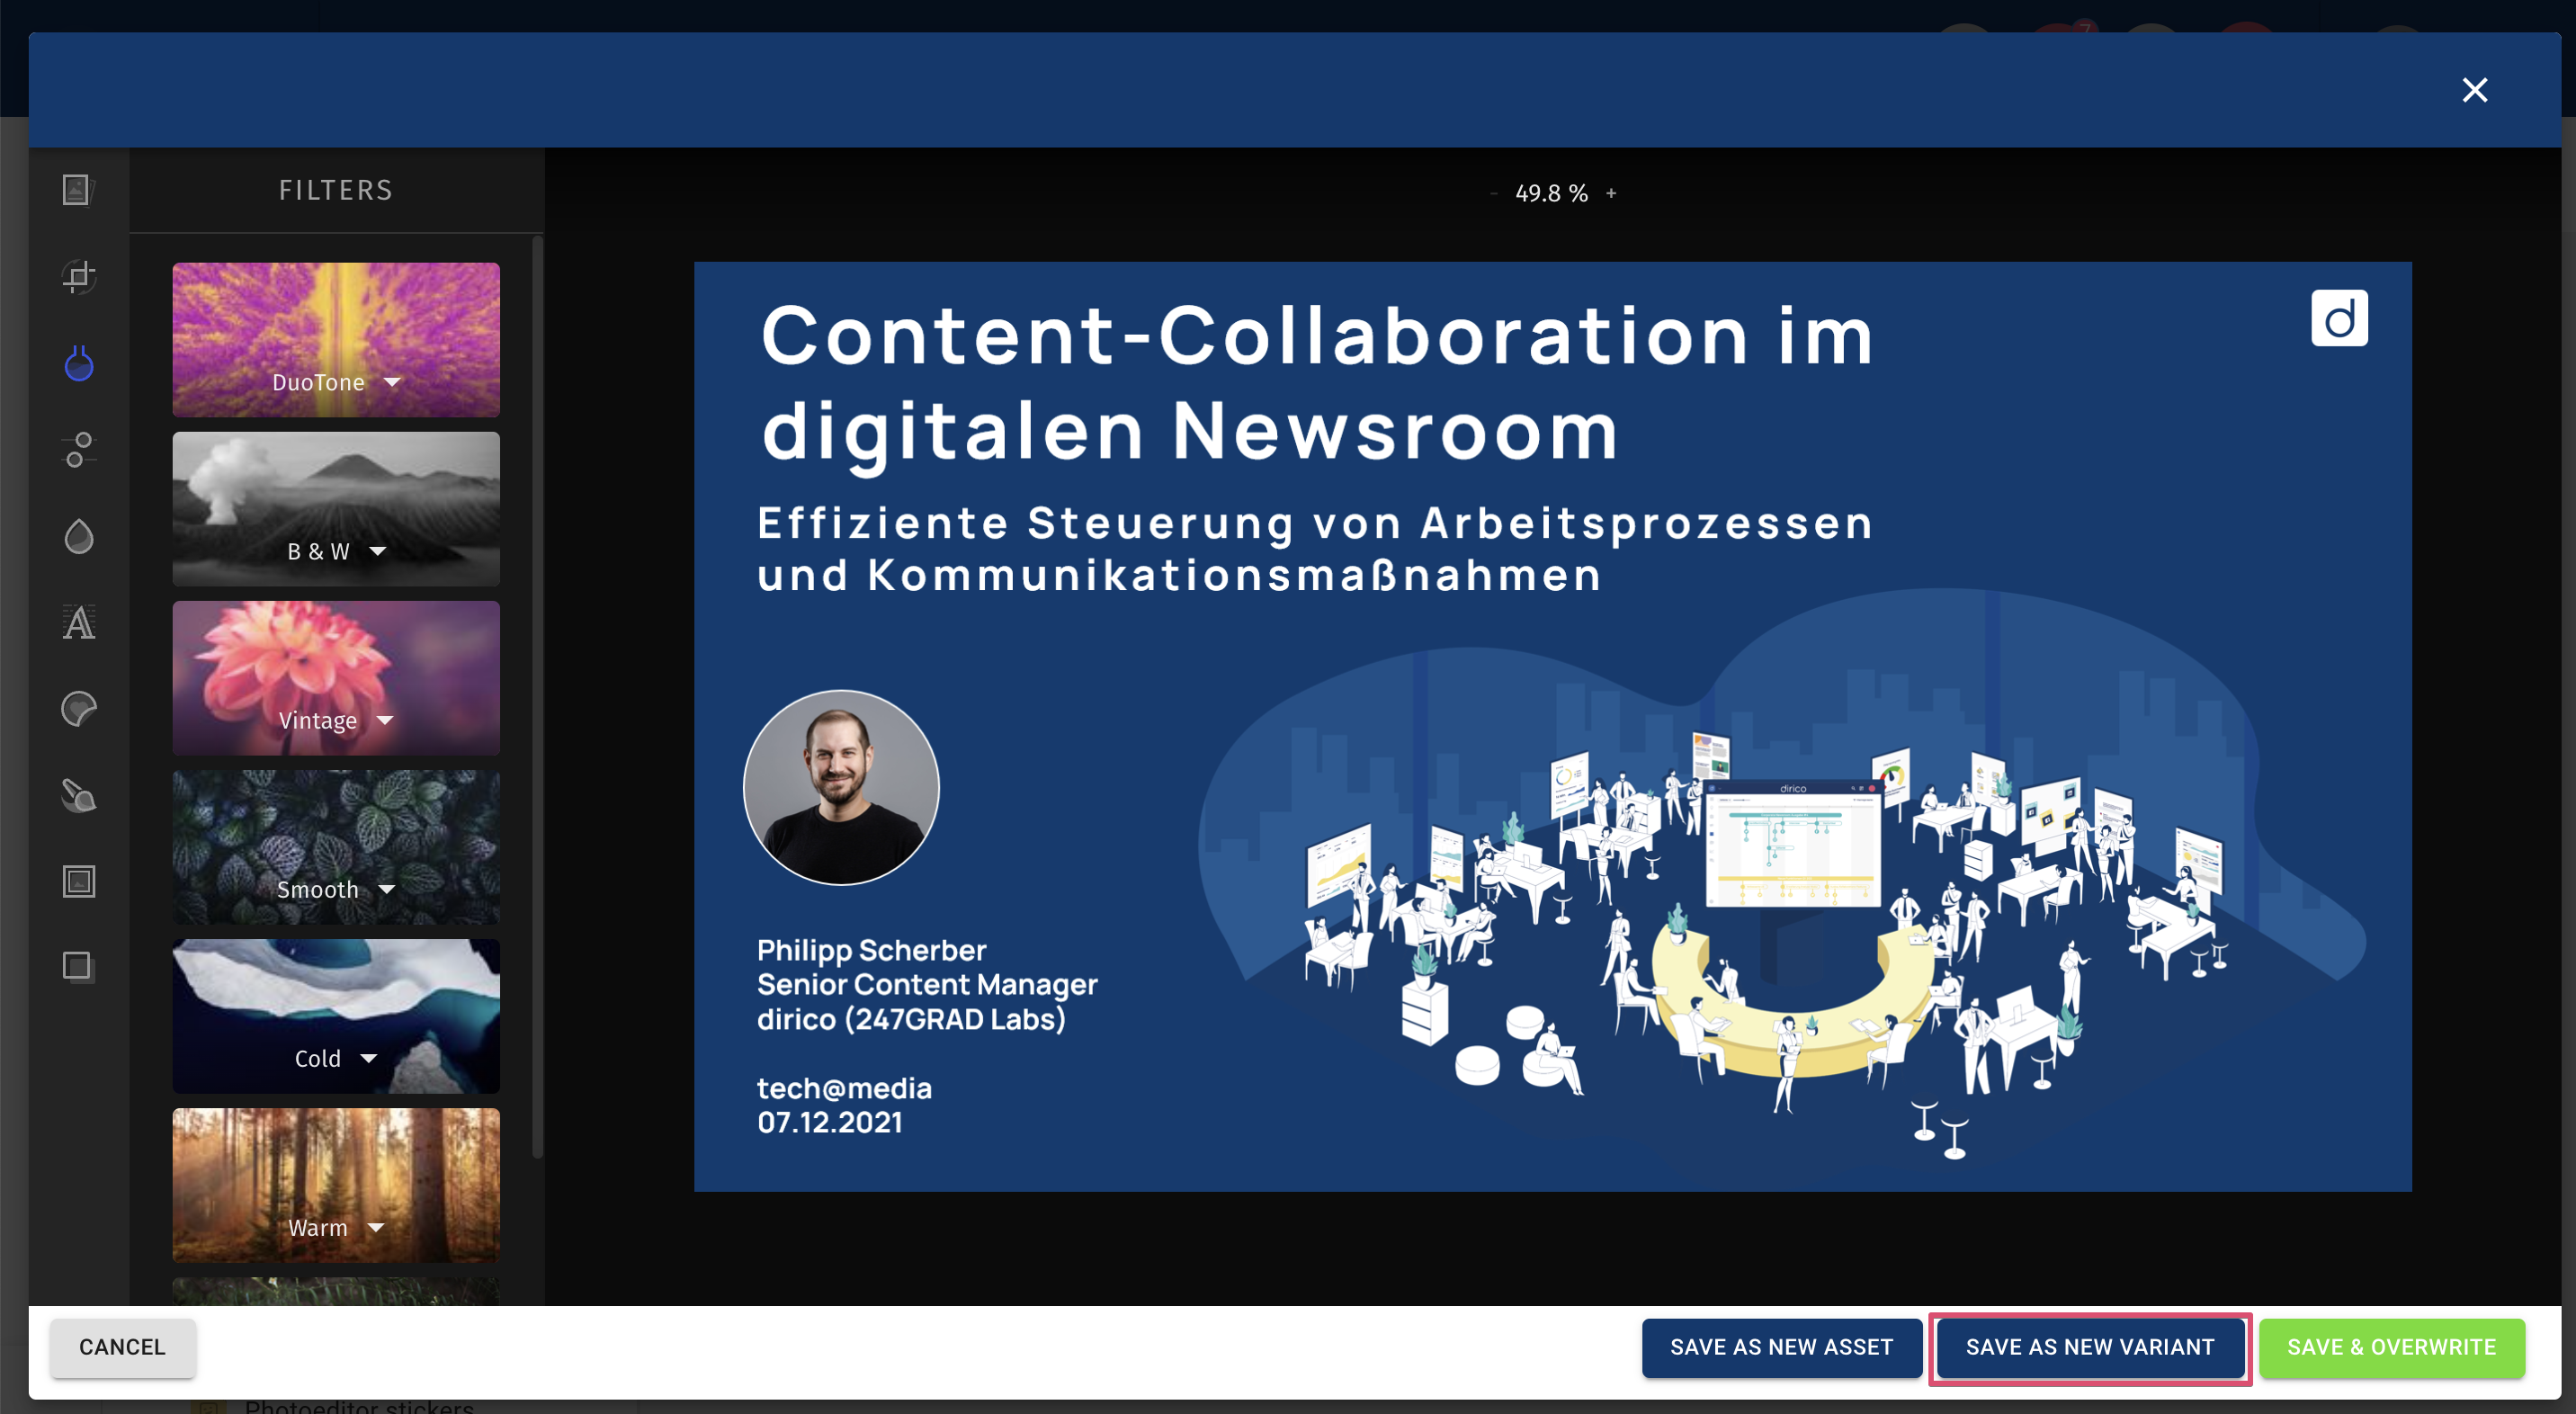The height and width of the screenshot is (1414, 2576).
Task: Click the Cancel button
Action: [x=123, y=1347]
